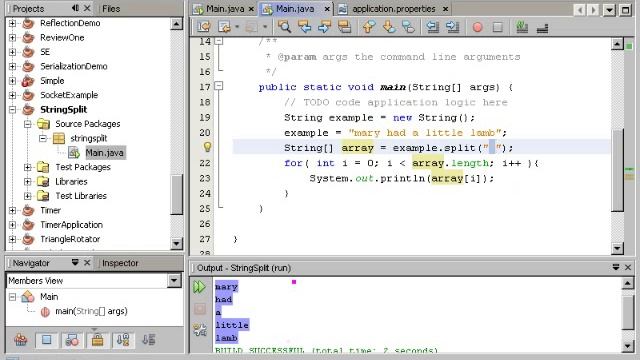Open the editor document list dropdown arrow
This screenshot has height=360, width=640.
point(609,9)
